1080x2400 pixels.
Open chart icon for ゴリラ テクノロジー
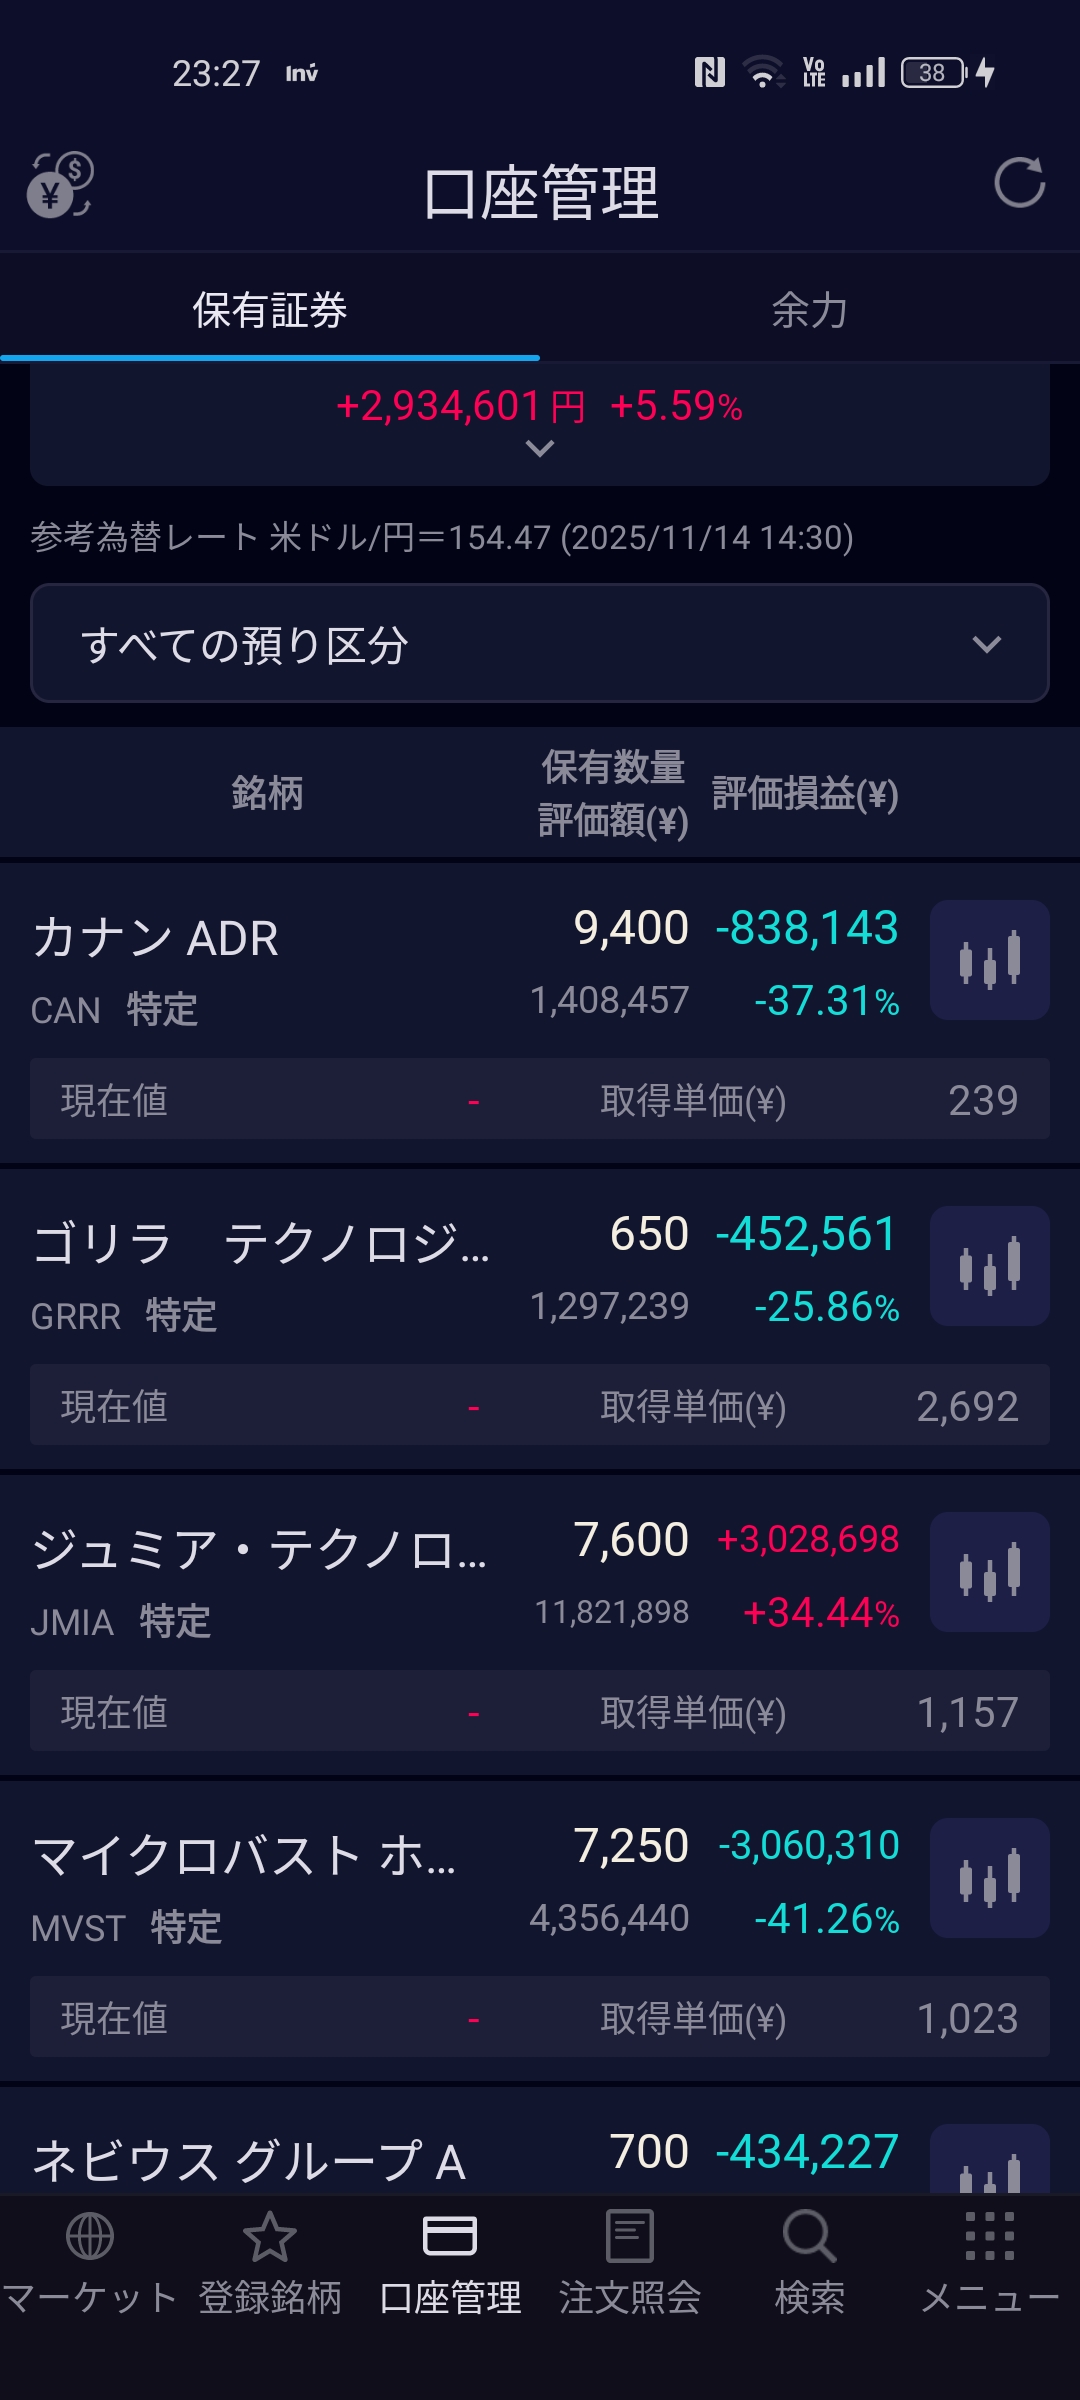989,1266
